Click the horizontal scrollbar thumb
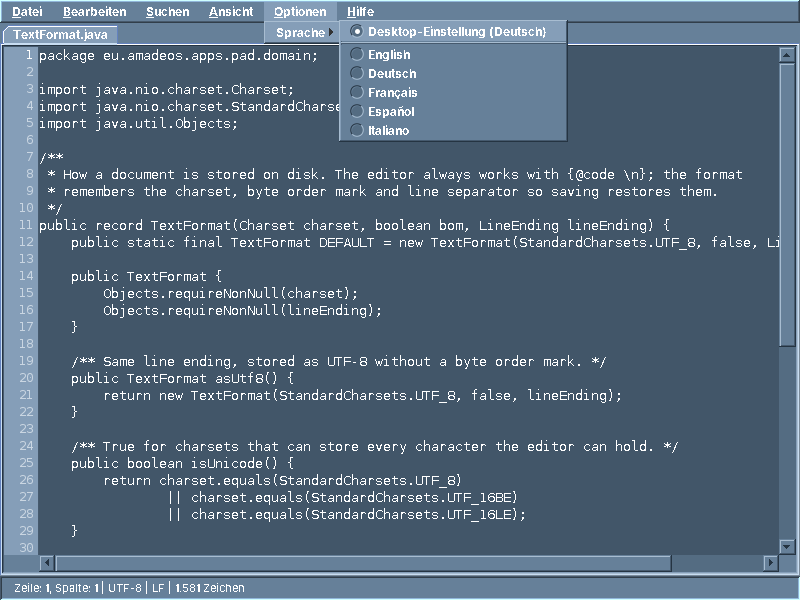 363,563
